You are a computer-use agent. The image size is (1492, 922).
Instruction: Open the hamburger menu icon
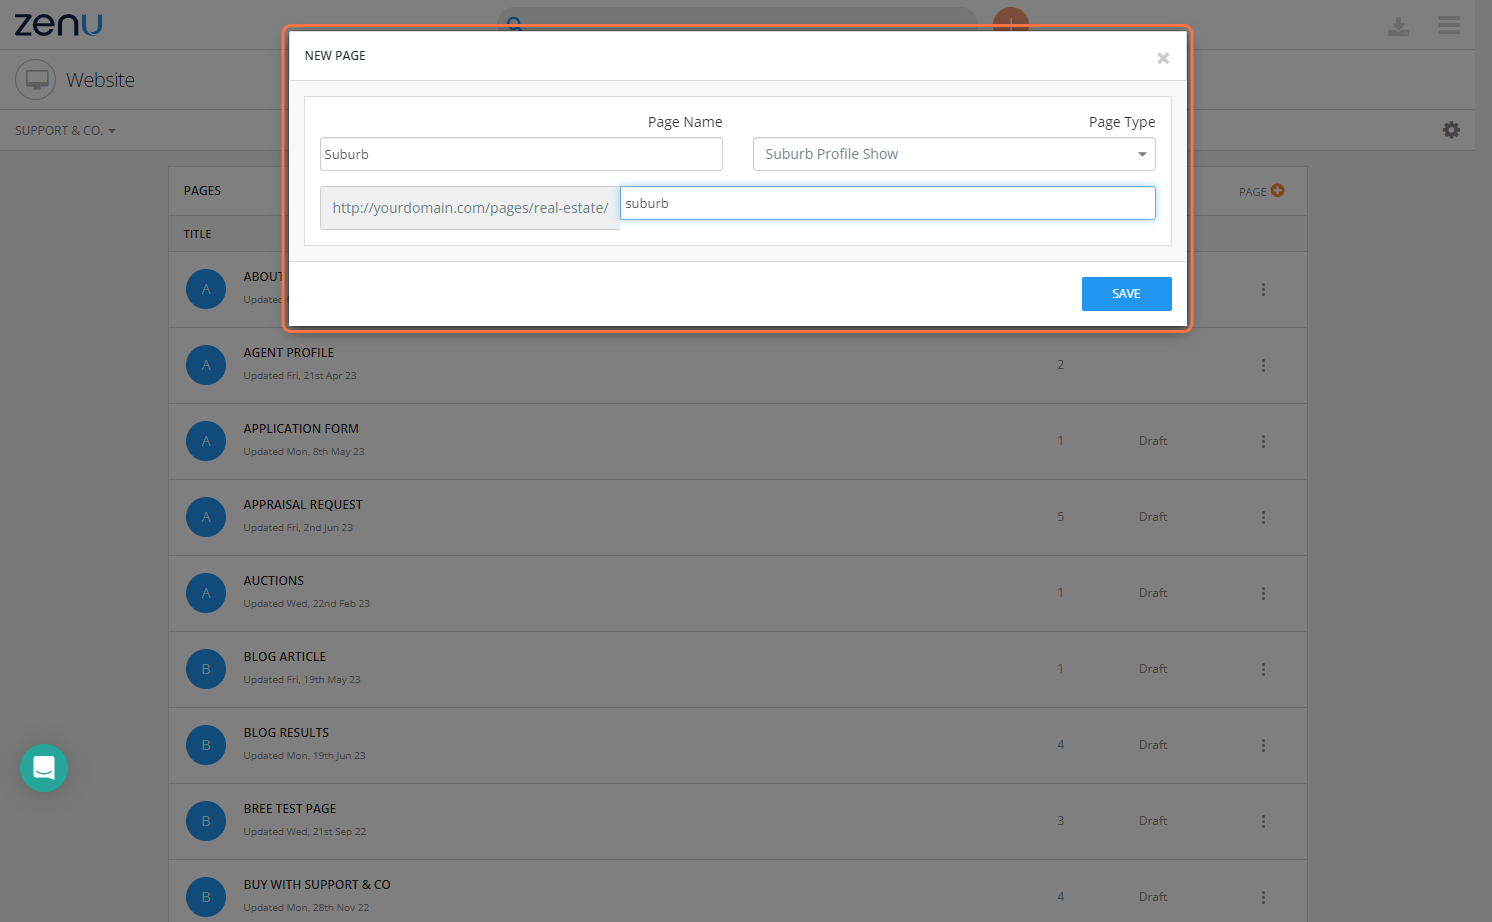1449,25
